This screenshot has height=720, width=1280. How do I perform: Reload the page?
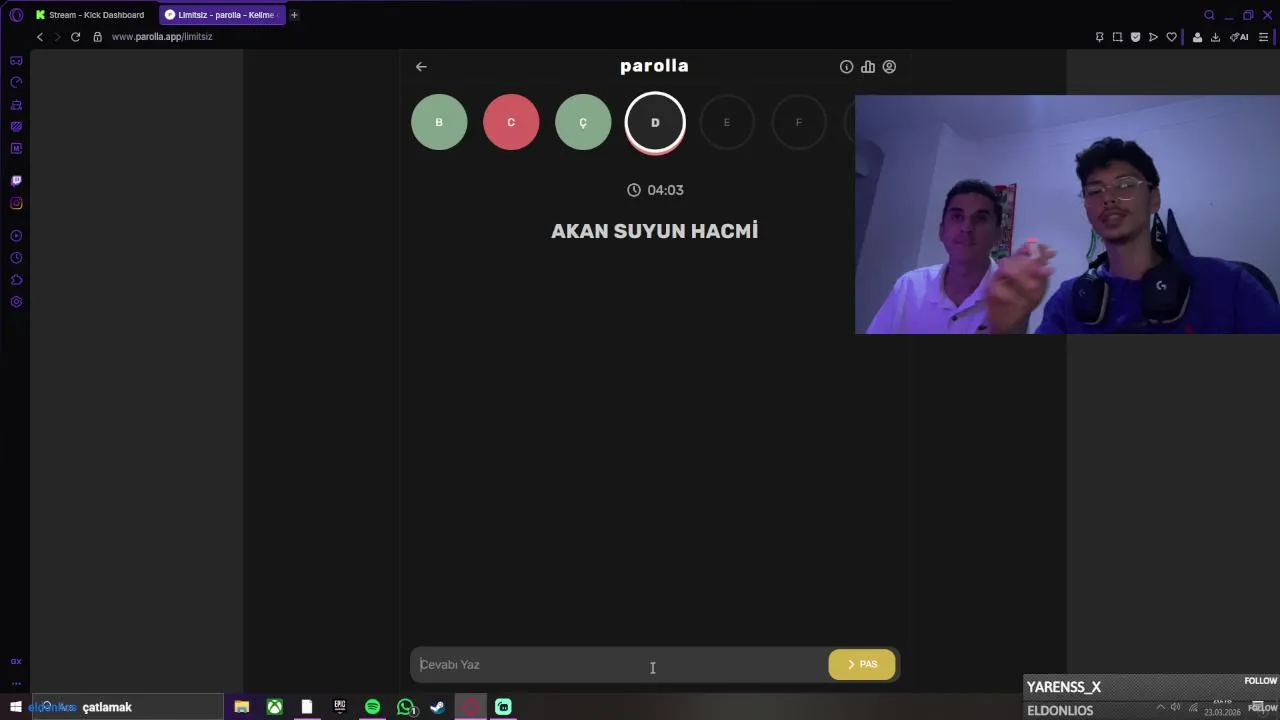75,37
